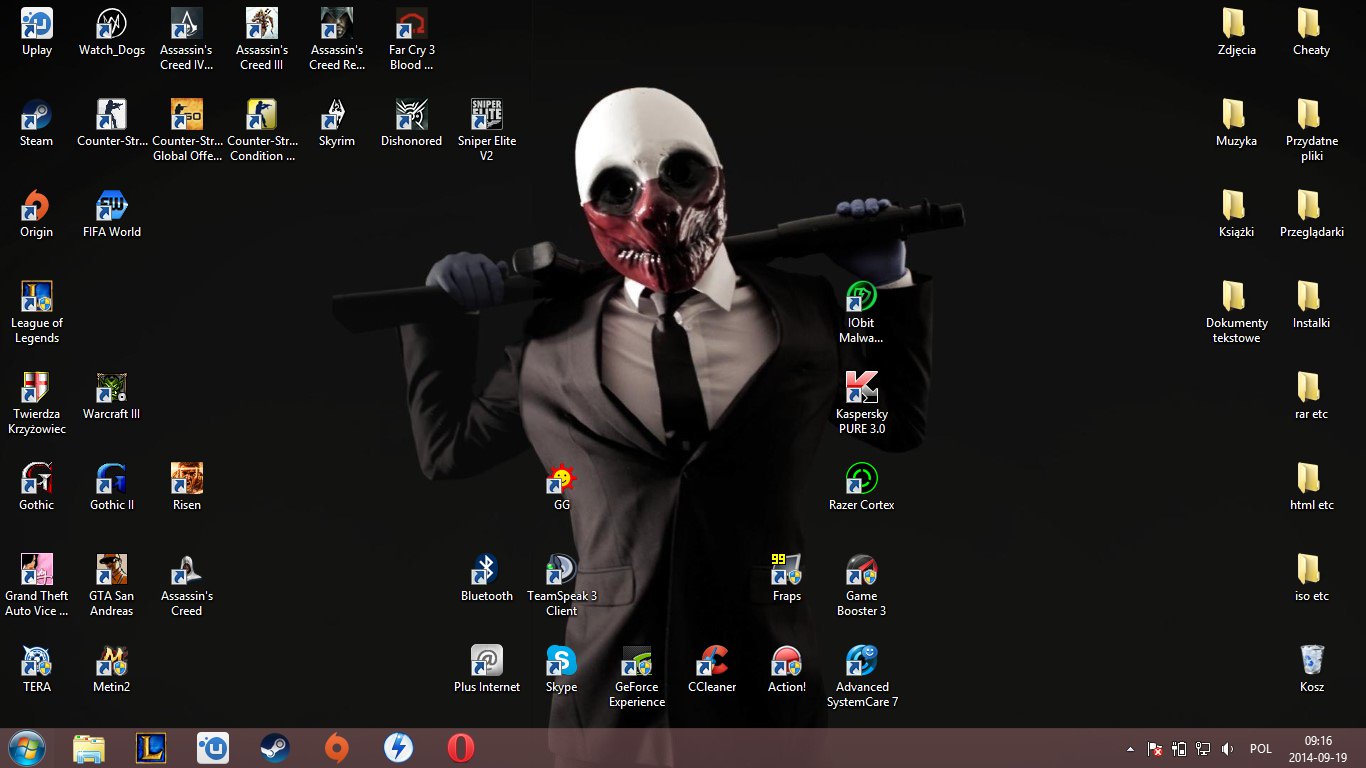1366x768 pixels.
Task: Select the Twierdza Krzyżowiec shortcut
Action: tap(37, 403)
